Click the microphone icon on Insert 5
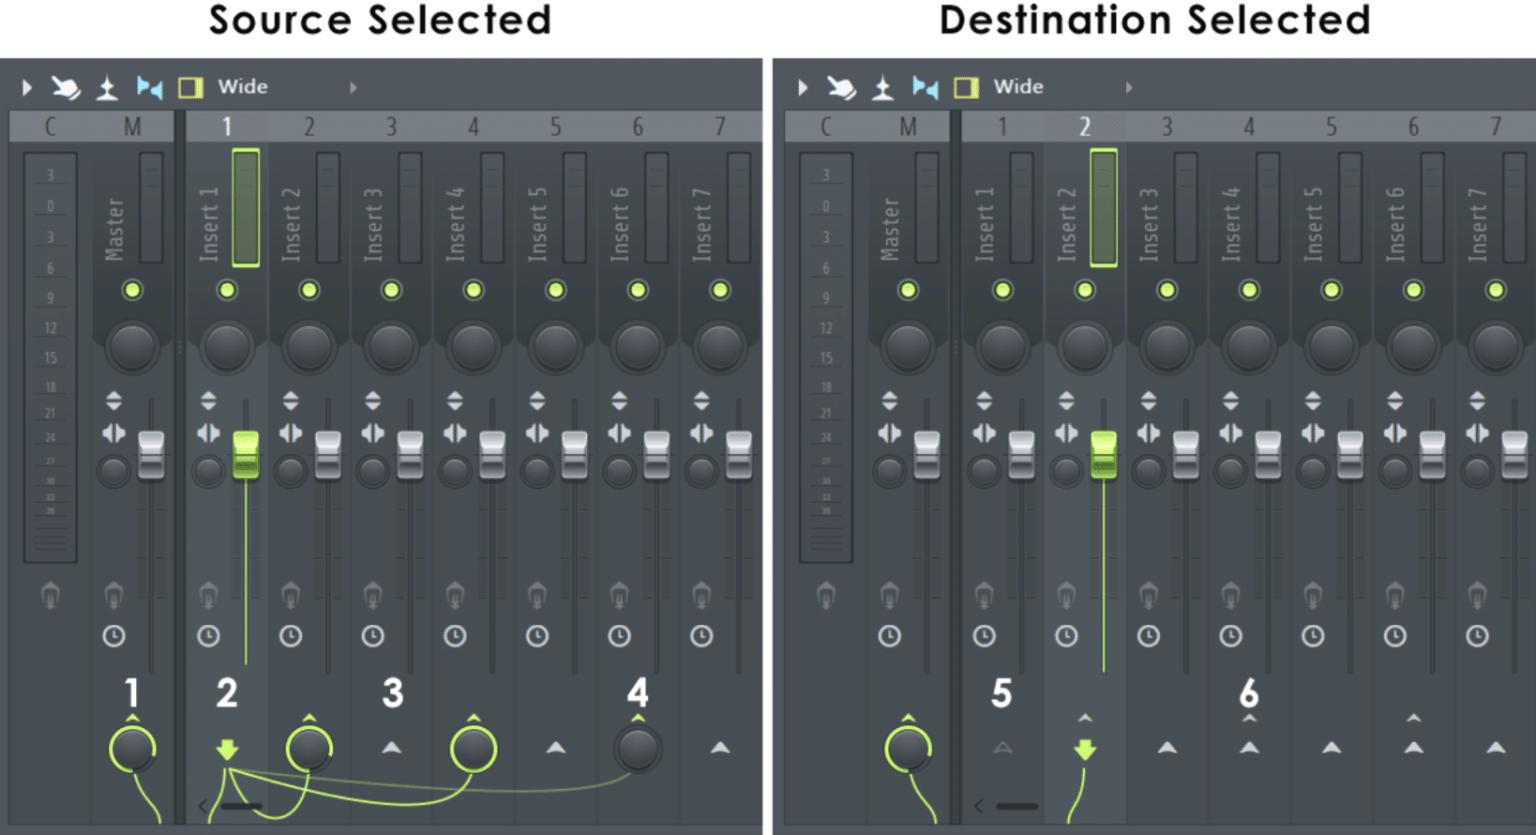This screenshot has height=835, width=1536. click(536, 595)
